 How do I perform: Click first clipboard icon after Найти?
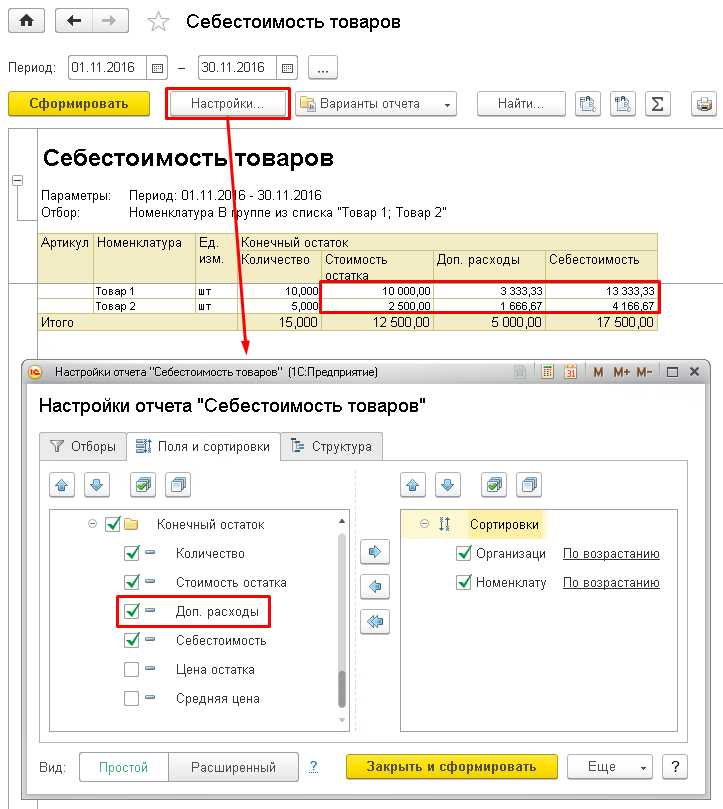click(x=588, y=104)
